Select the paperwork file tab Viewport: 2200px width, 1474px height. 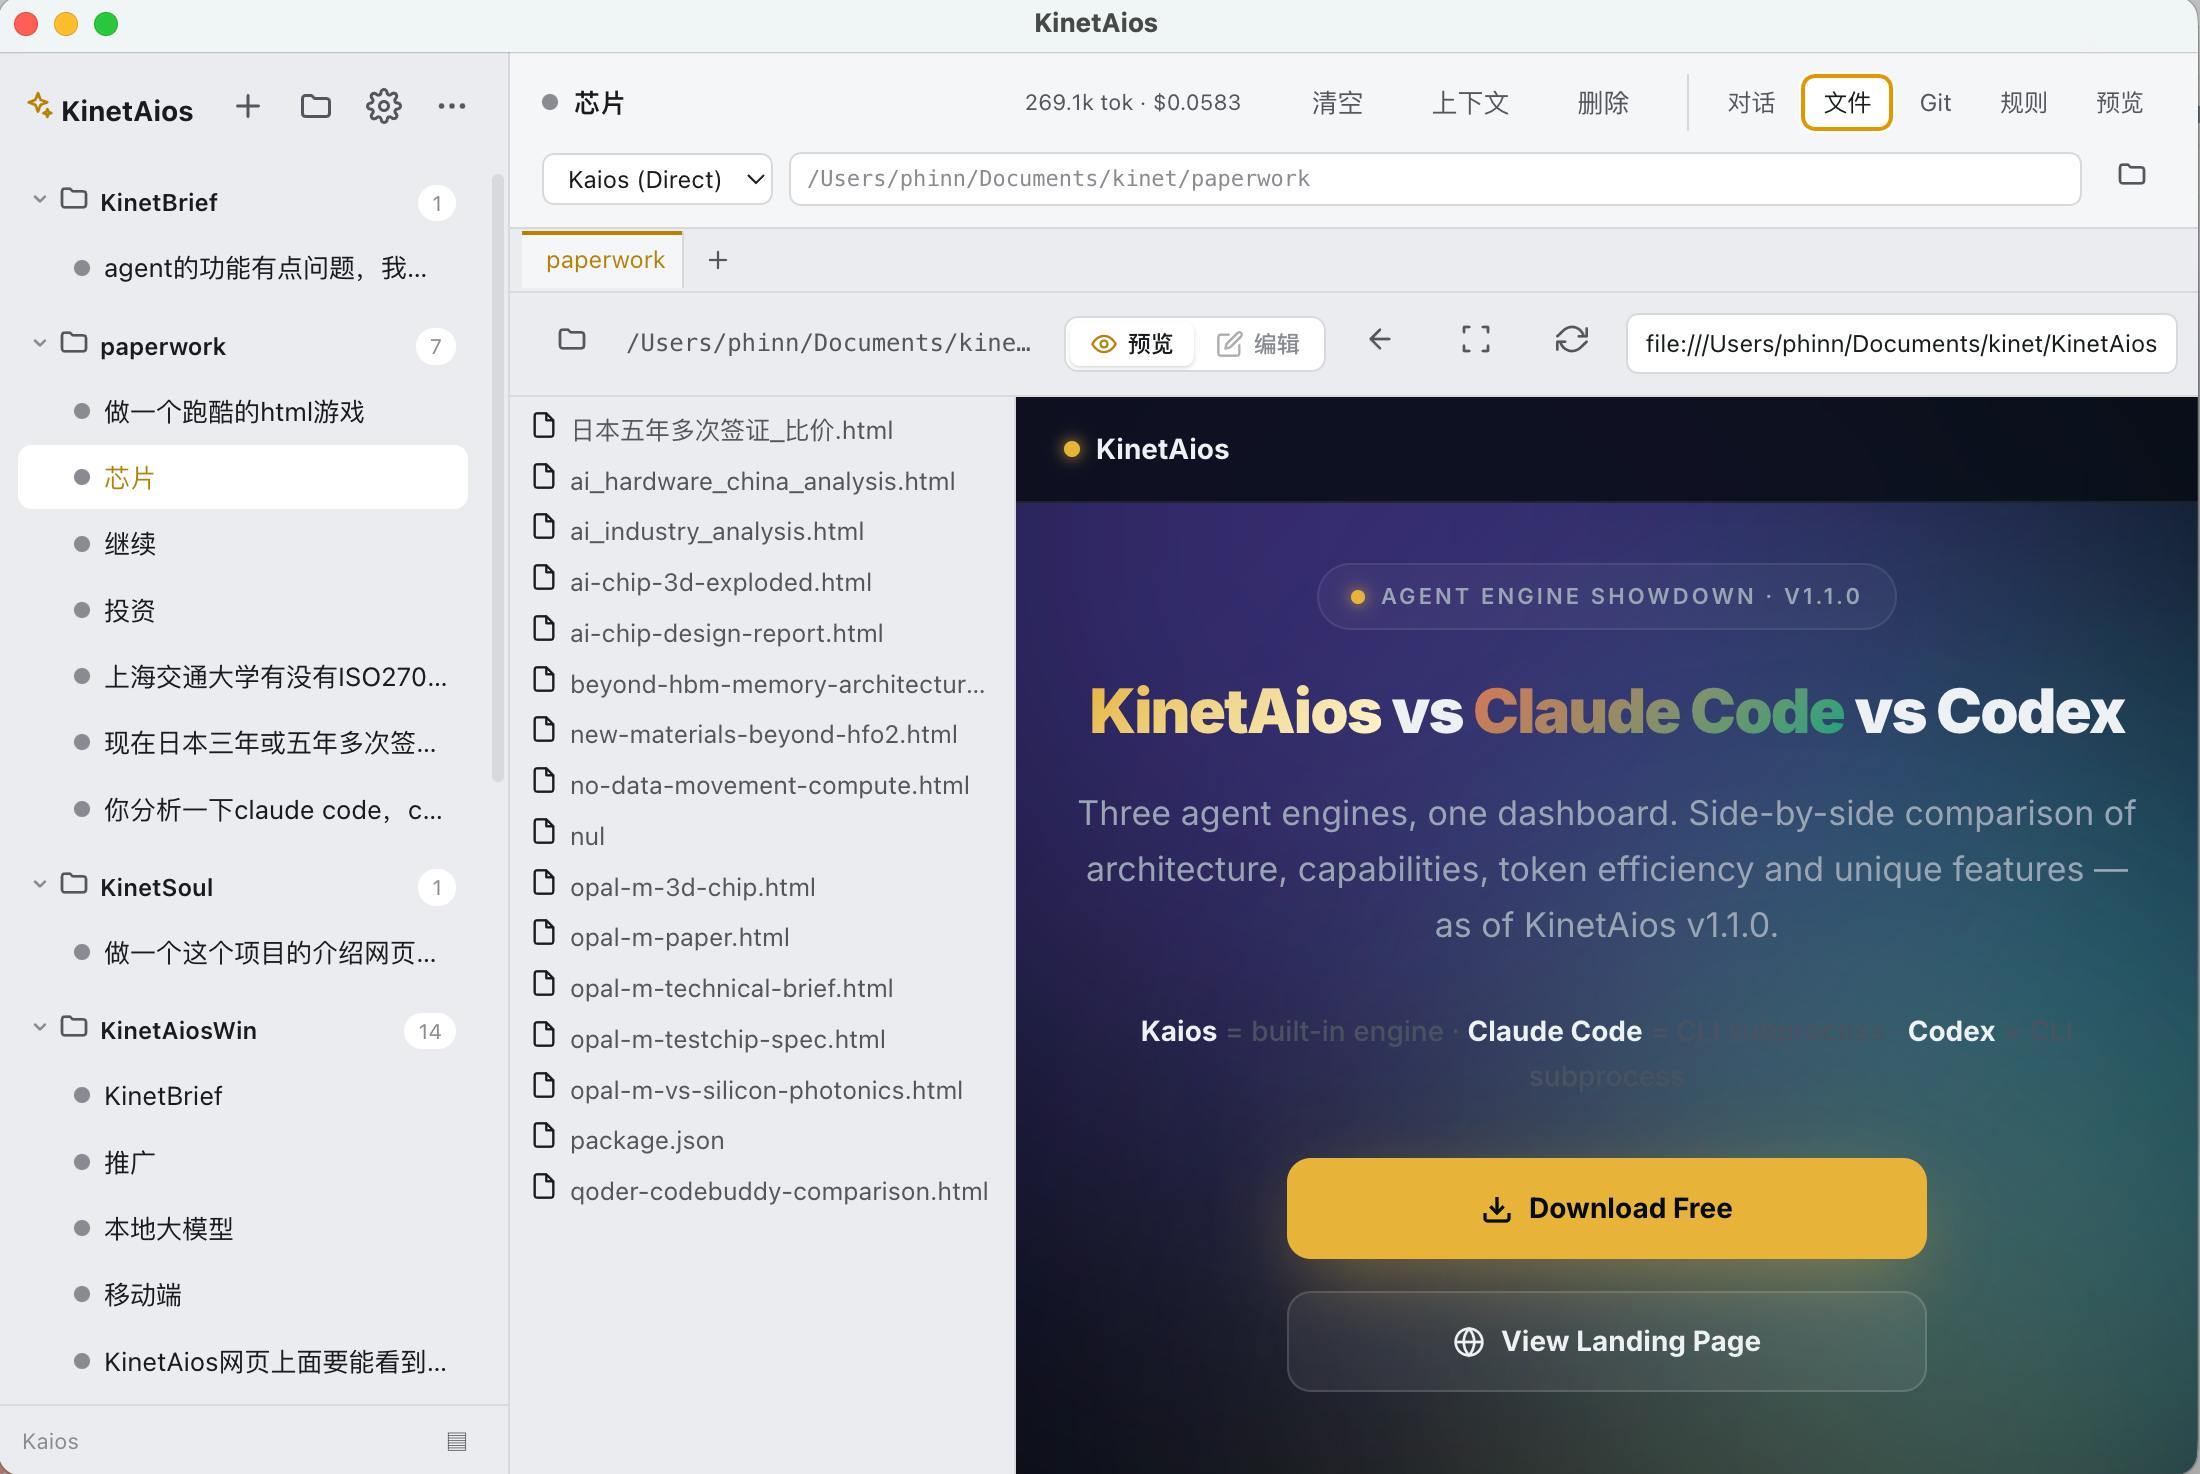(604, 260)
